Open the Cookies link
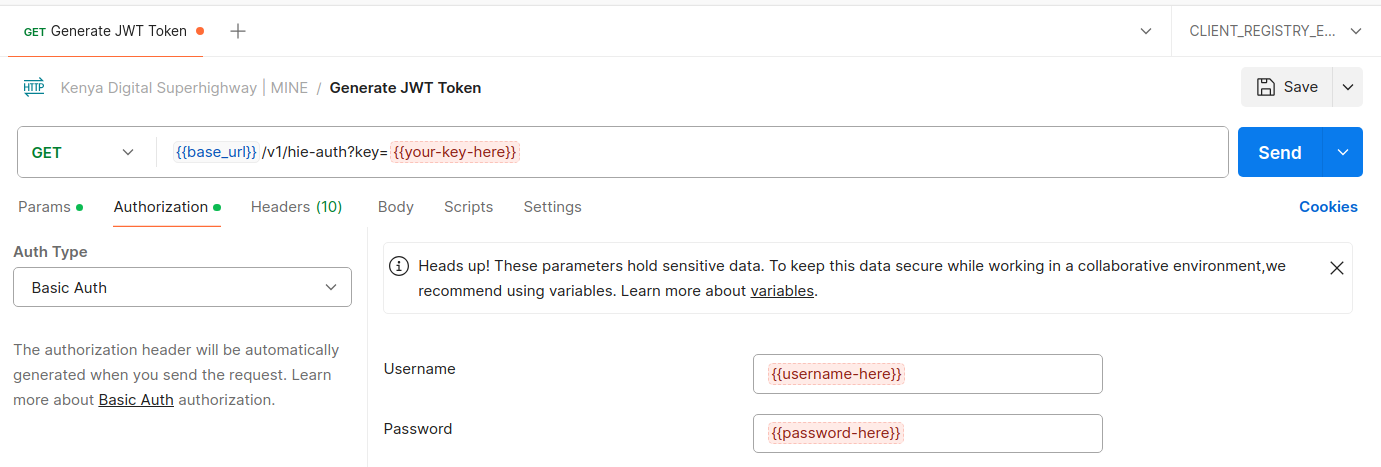Screen dimensions: 1381x467 [x=1328, y=207]
